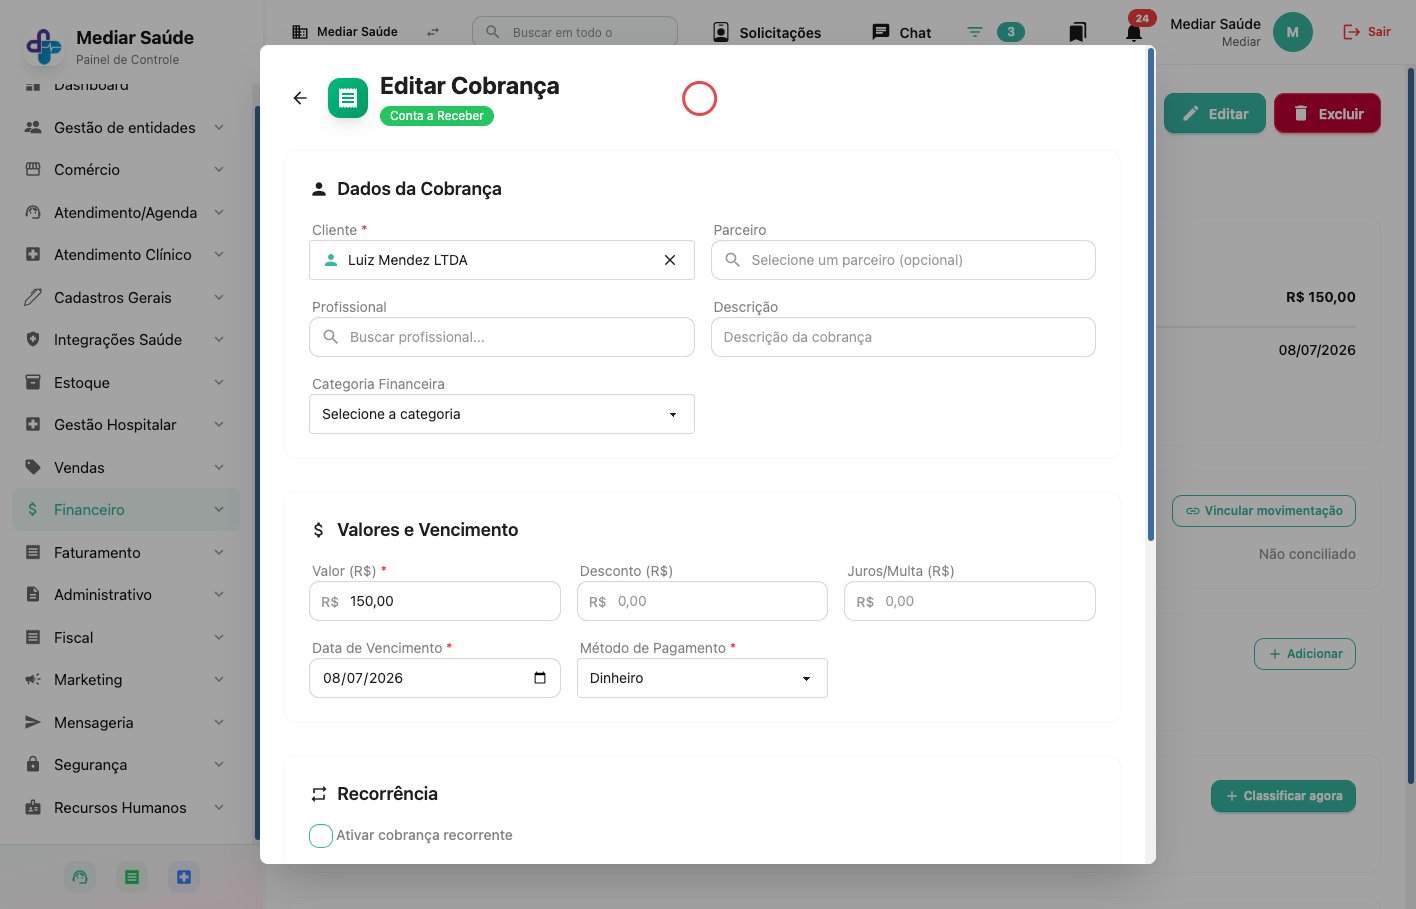The image size is (1416, 909).
Task: Clear the Luiz Mendez LTDA client selection
Action: pyautogui.click(x=670, y=260)
